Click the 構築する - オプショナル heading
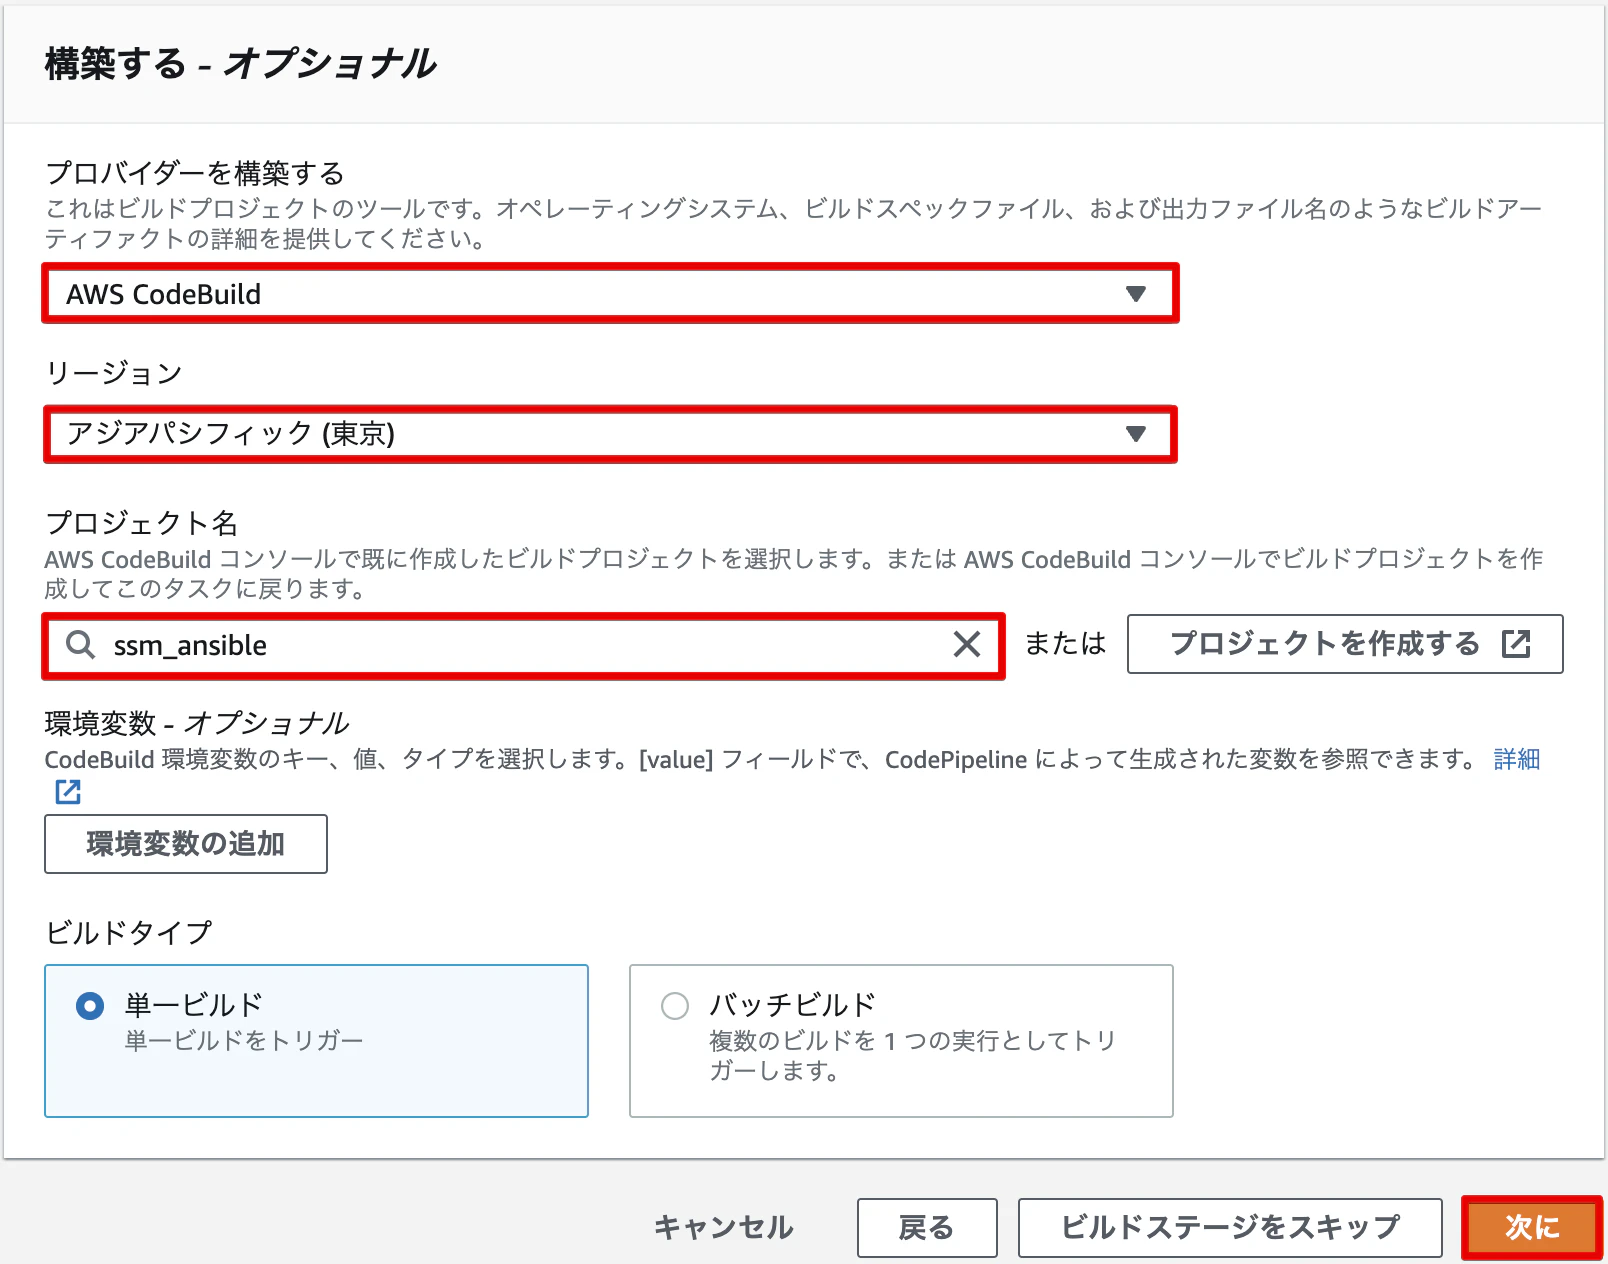 pos(240,64)
